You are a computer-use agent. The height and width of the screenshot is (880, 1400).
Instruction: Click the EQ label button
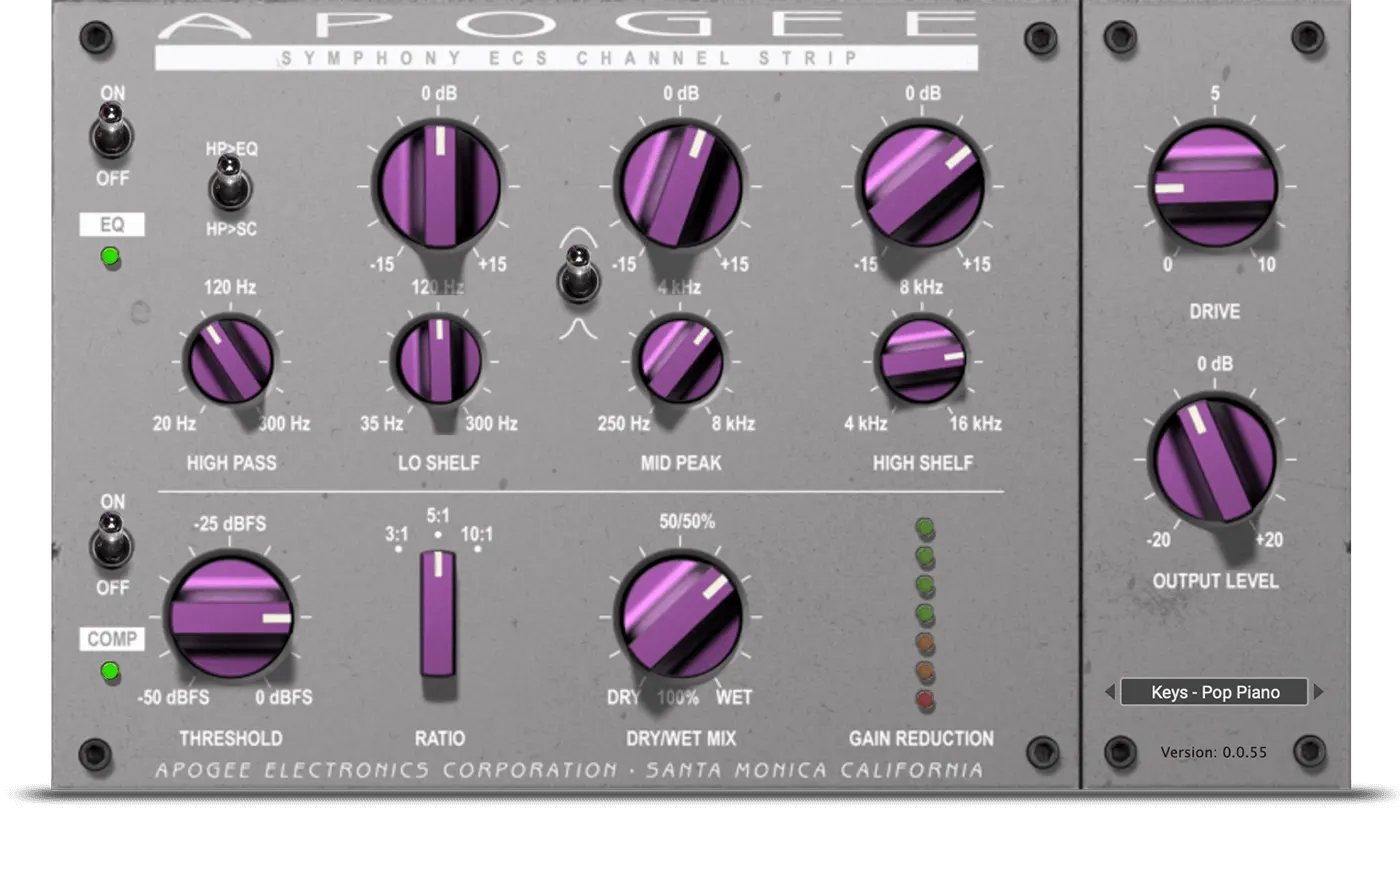112,225
